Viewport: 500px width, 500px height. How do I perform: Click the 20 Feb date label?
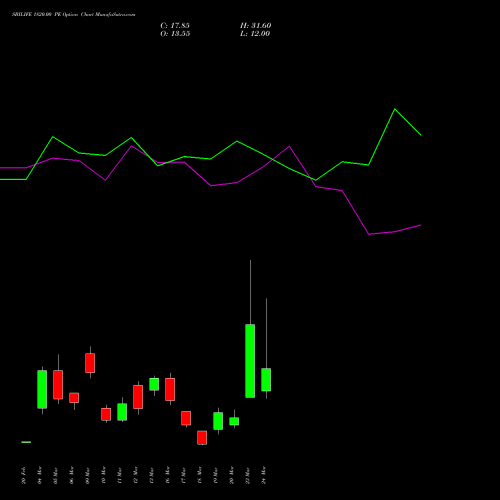coord(23,475)
